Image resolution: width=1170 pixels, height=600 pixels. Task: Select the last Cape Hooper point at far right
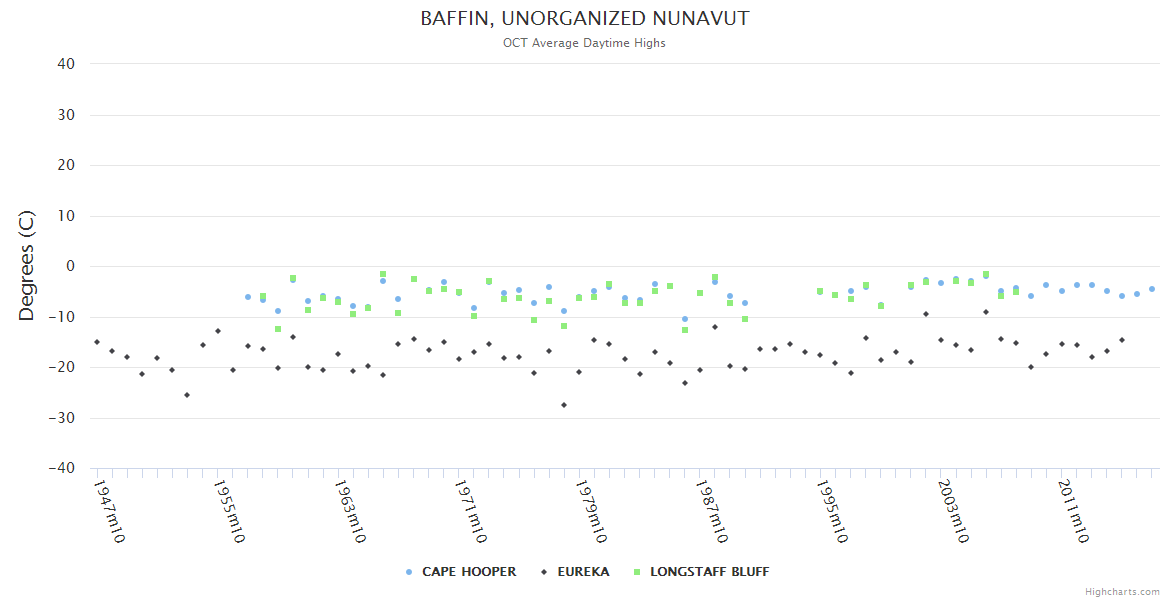(x=1151, y=289)
